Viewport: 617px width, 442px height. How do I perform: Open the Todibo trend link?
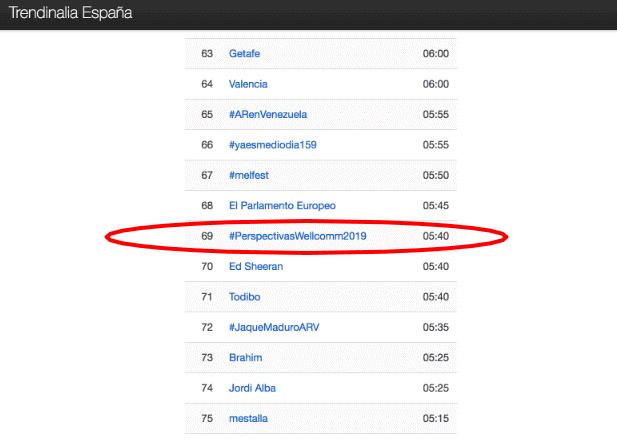(x=244, y=297)
